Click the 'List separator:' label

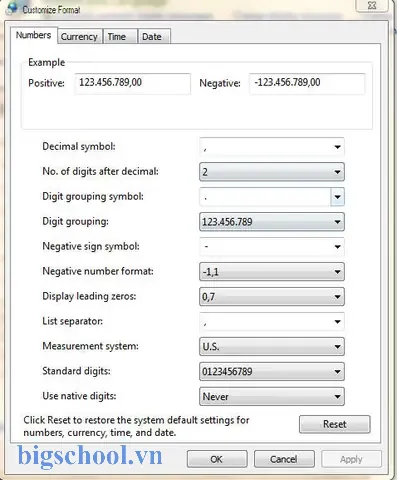pos(73,321)
